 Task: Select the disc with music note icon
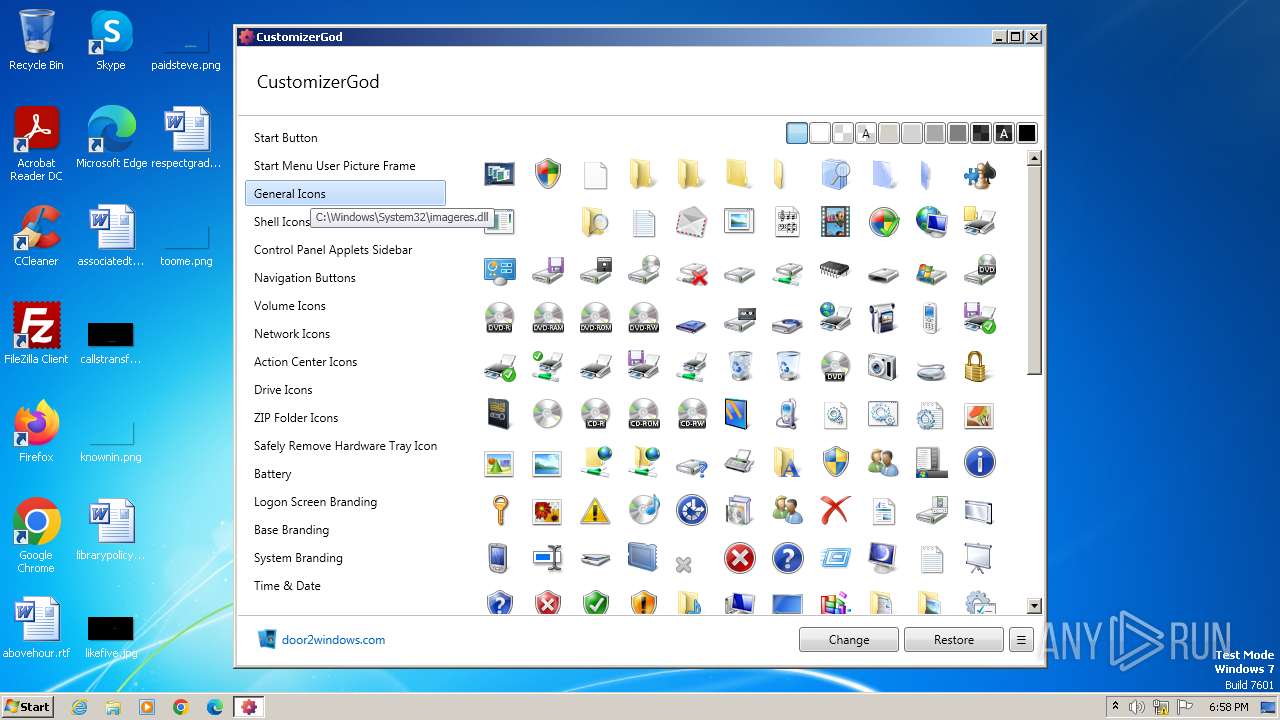point(643,510)
